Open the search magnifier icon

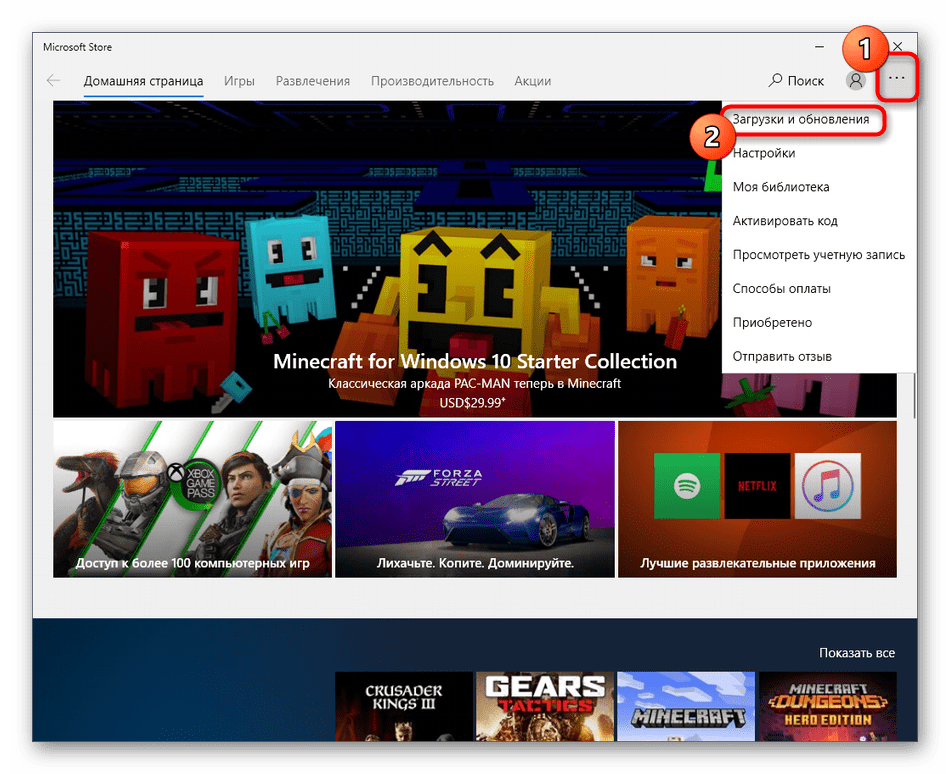776,81
